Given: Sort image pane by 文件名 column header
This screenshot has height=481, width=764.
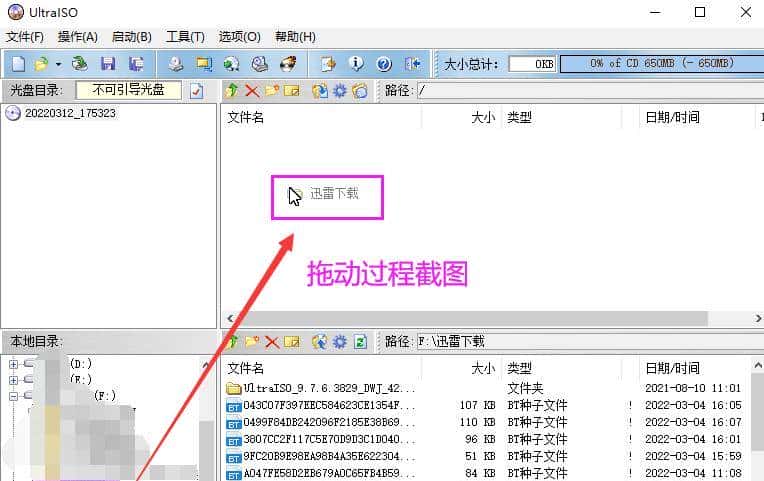Looking at the screenshot, I should (x=322, y=117).
